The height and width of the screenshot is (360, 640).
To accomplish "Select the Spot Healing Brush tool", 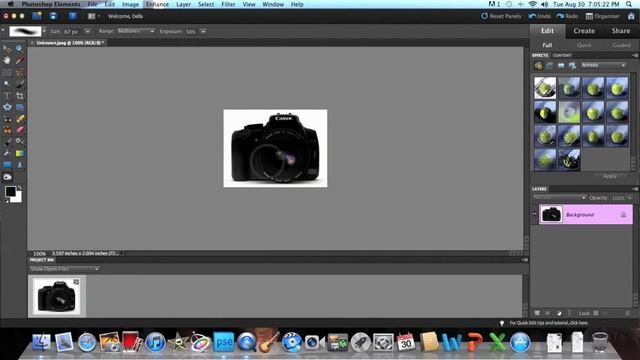I will point(19,119).
